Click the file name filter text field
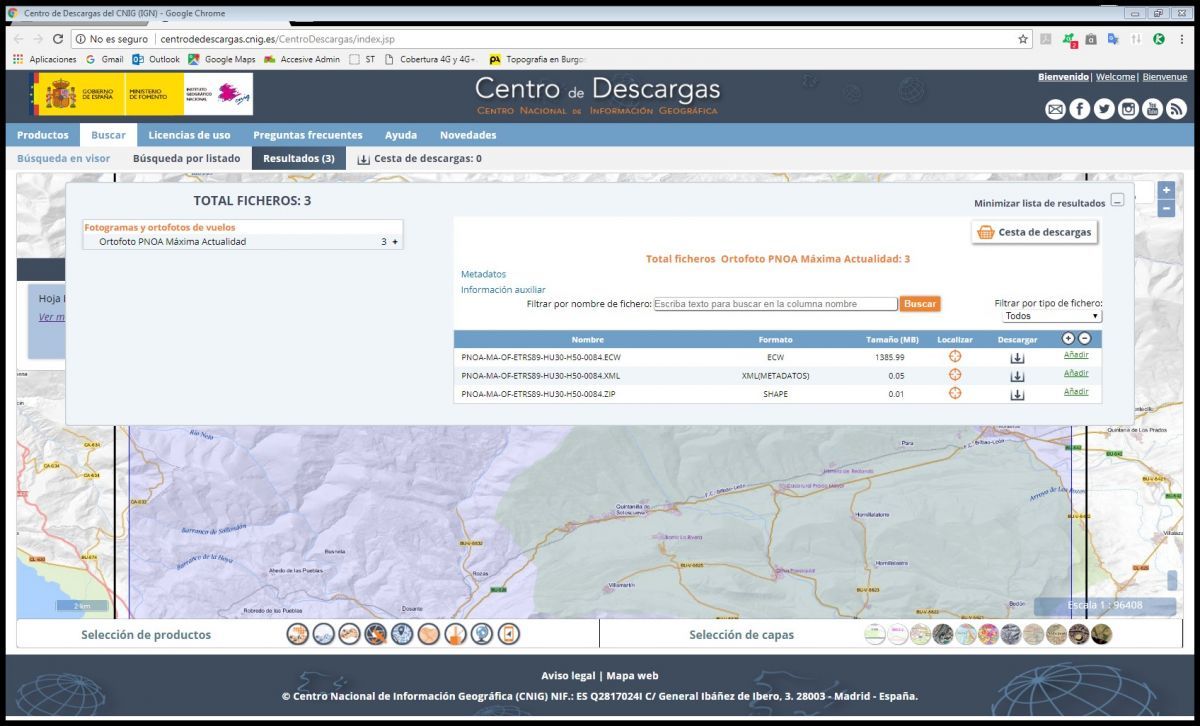The width and height of the screenshot is (1200, 726). pyautogui.click(x=776, y=303)
